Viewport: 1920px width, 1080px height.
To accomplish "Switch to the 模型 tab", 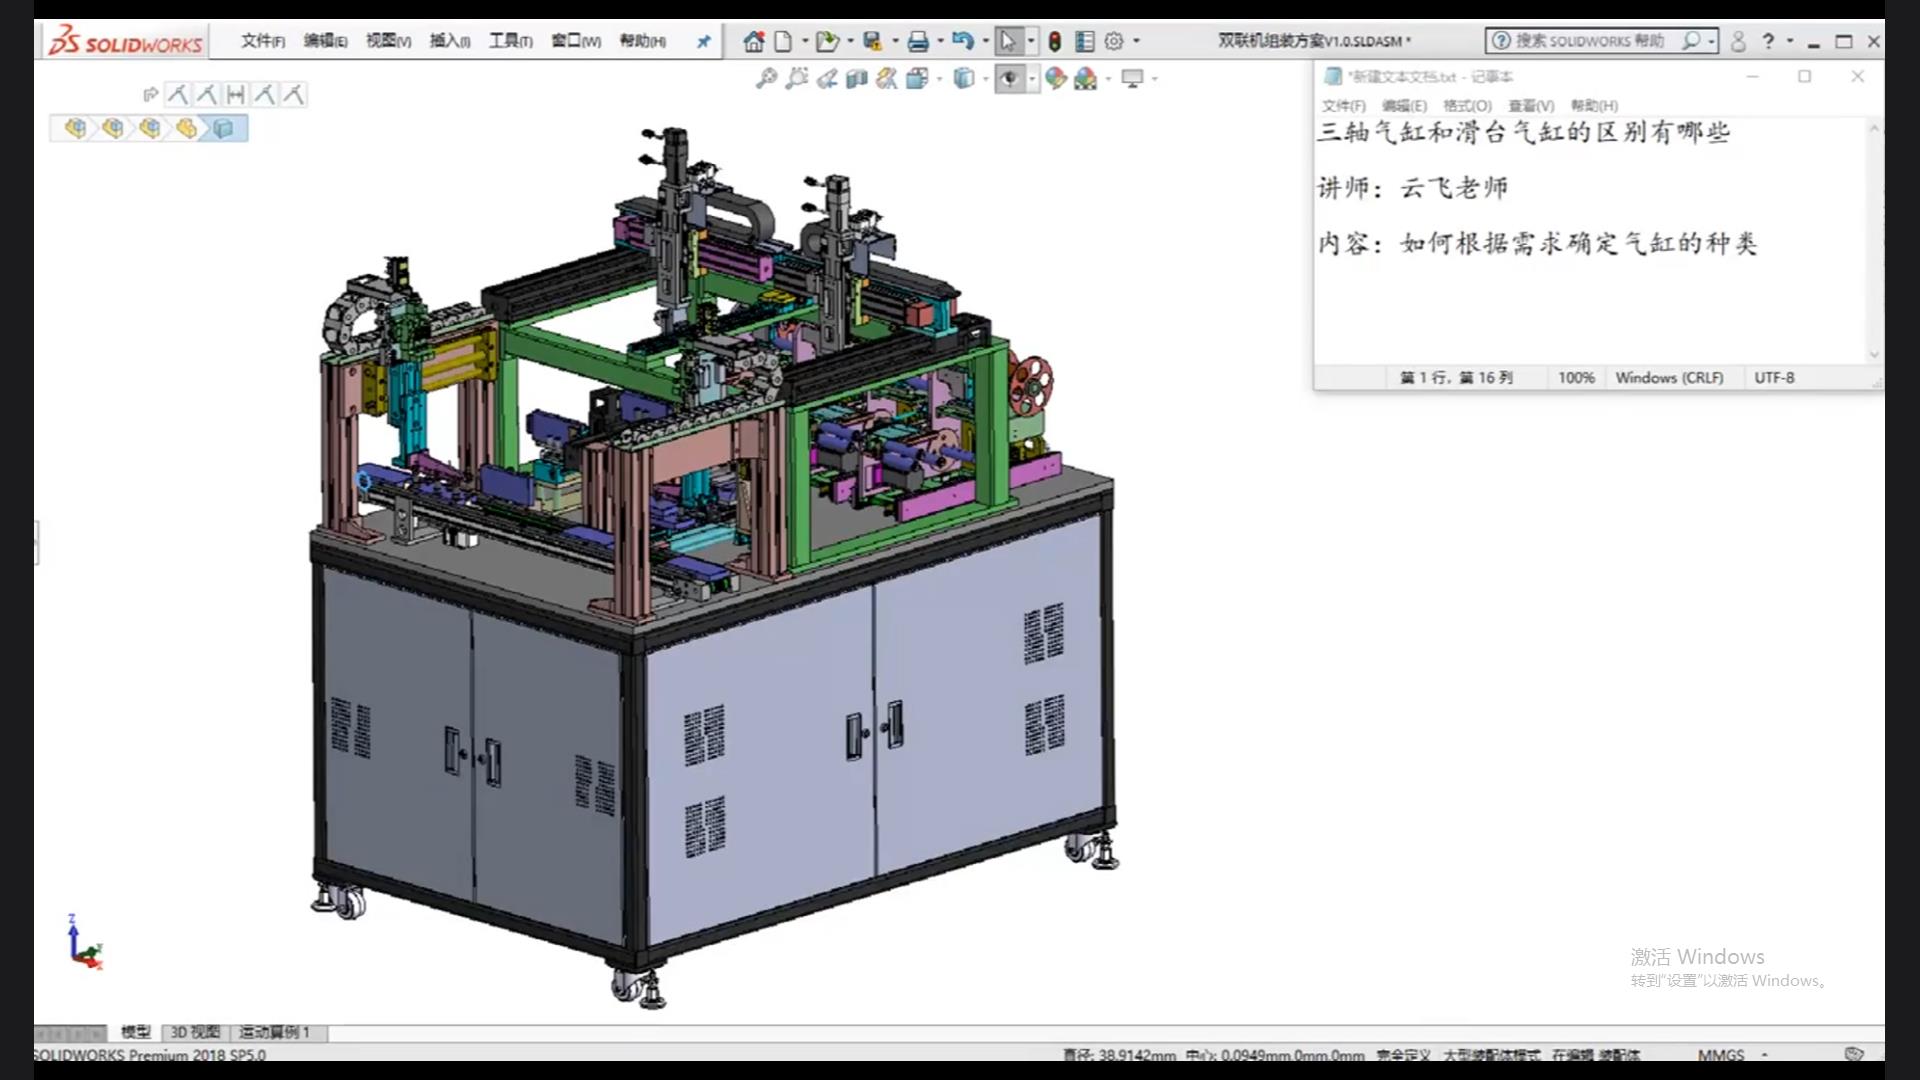I will pyautogui.click(x=136, y=1032).
